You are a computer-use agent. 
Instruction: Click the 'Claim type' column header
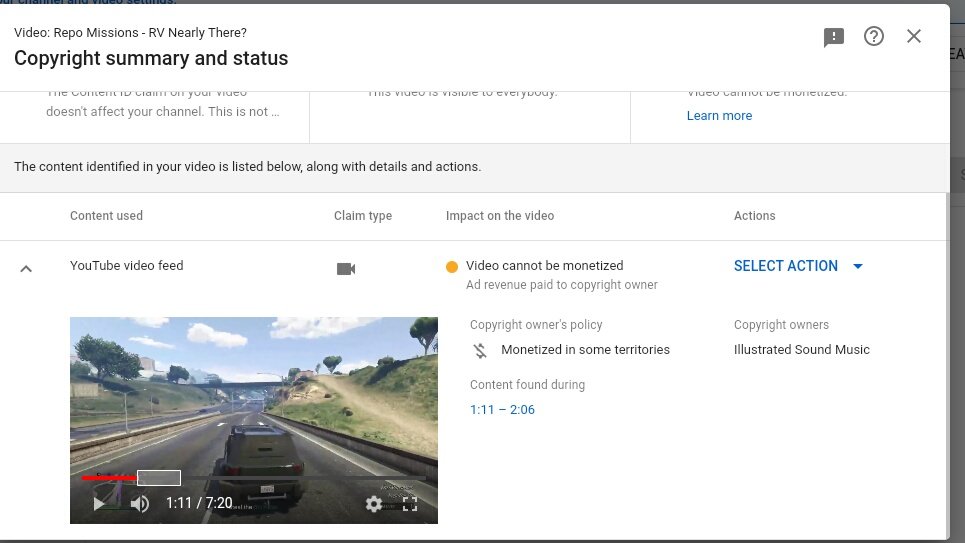pyautogui.click(x=363, y=215)
